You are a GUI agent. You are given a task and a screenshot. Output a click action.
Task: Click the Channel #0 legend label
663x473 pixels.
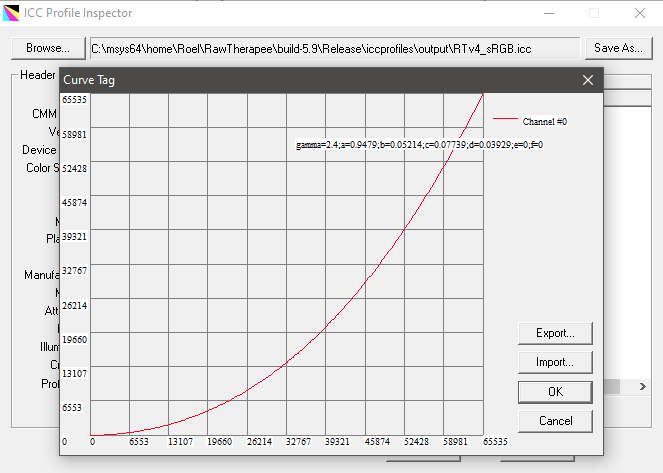[x=545, y=121]
